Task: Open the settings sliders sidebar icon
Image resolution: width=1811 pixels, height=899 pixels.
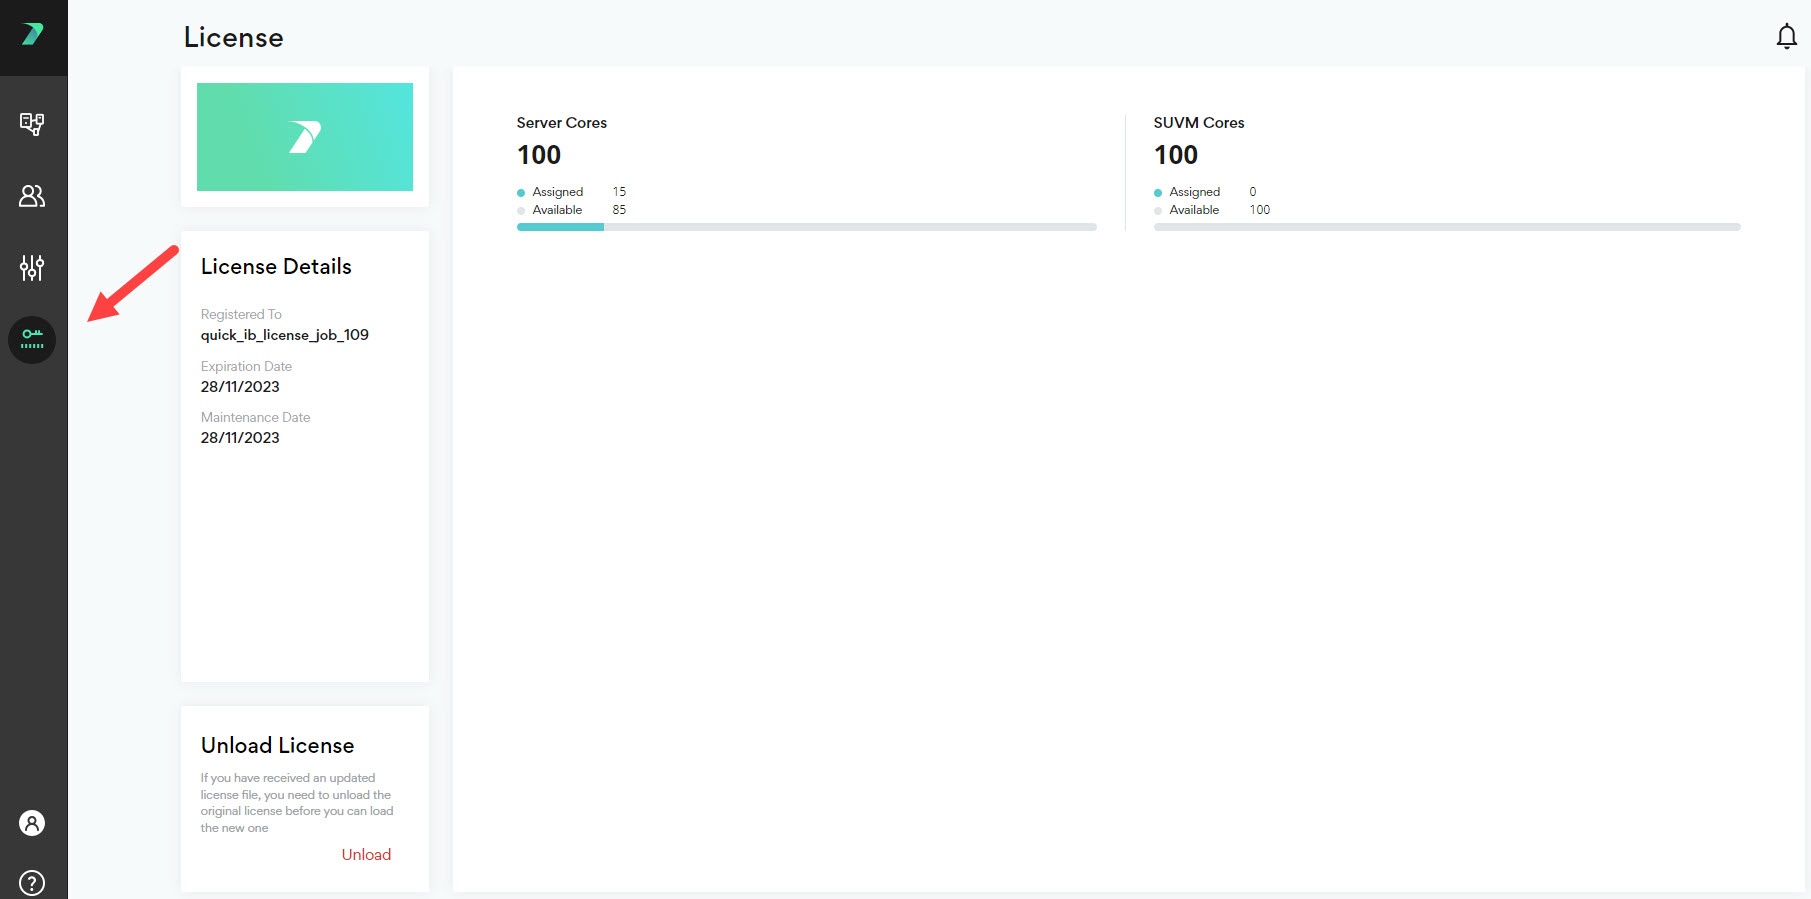Action: pyautogui.click(x=32, y=268)
